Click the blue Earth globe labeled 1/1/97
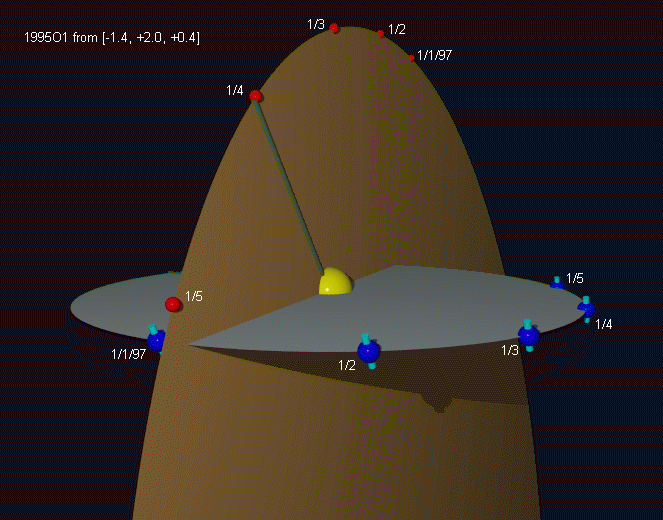663x520 pixels. pyautogui.click(x=156, y=339)
